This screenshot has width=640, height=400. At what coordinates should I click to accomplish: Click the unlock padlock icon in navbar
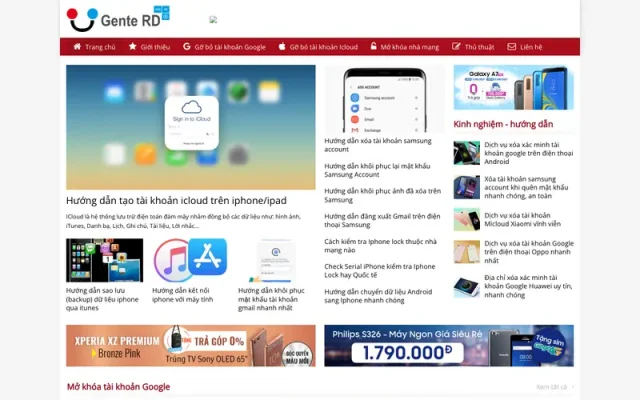click(373, 46)
